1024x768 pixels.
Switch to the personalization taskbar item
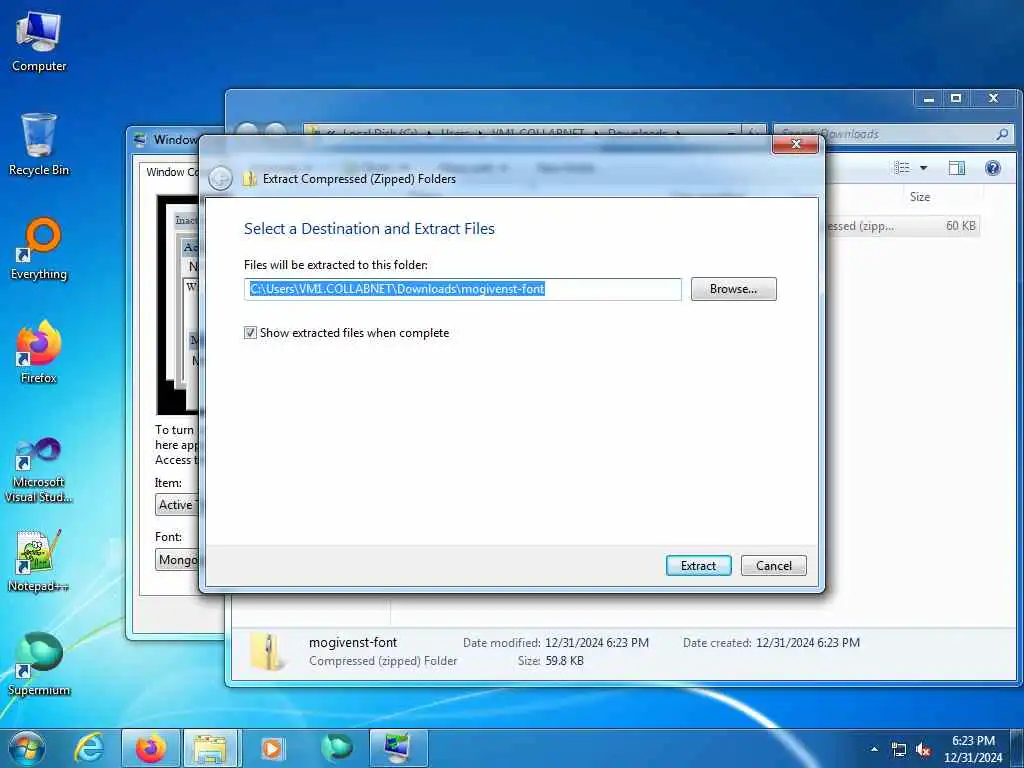click(x=398, y=748)
